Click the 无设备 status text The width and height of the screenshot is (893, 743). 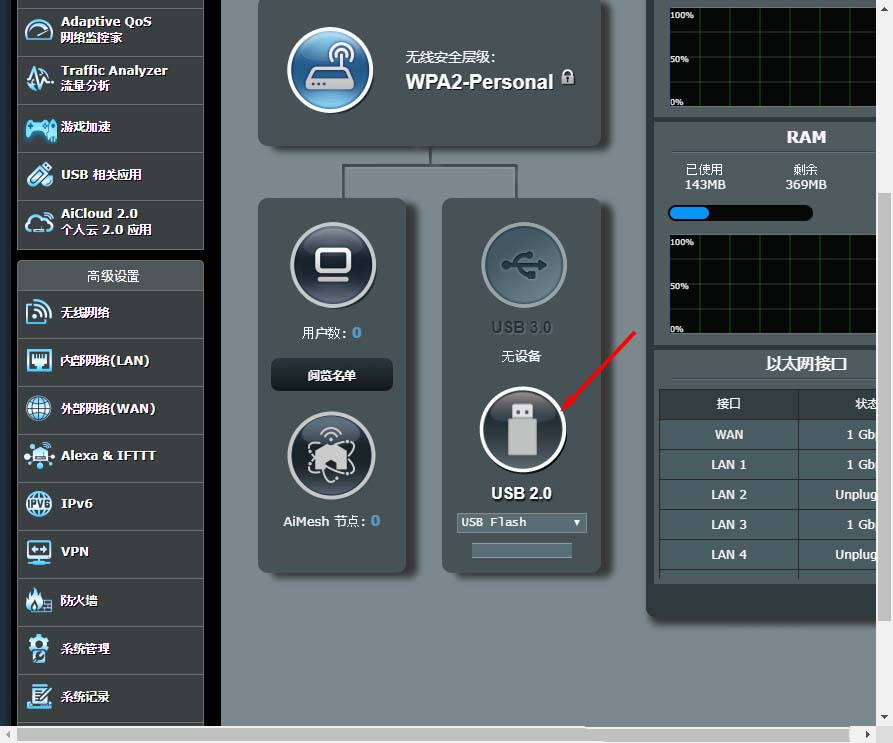coord(521,356)
